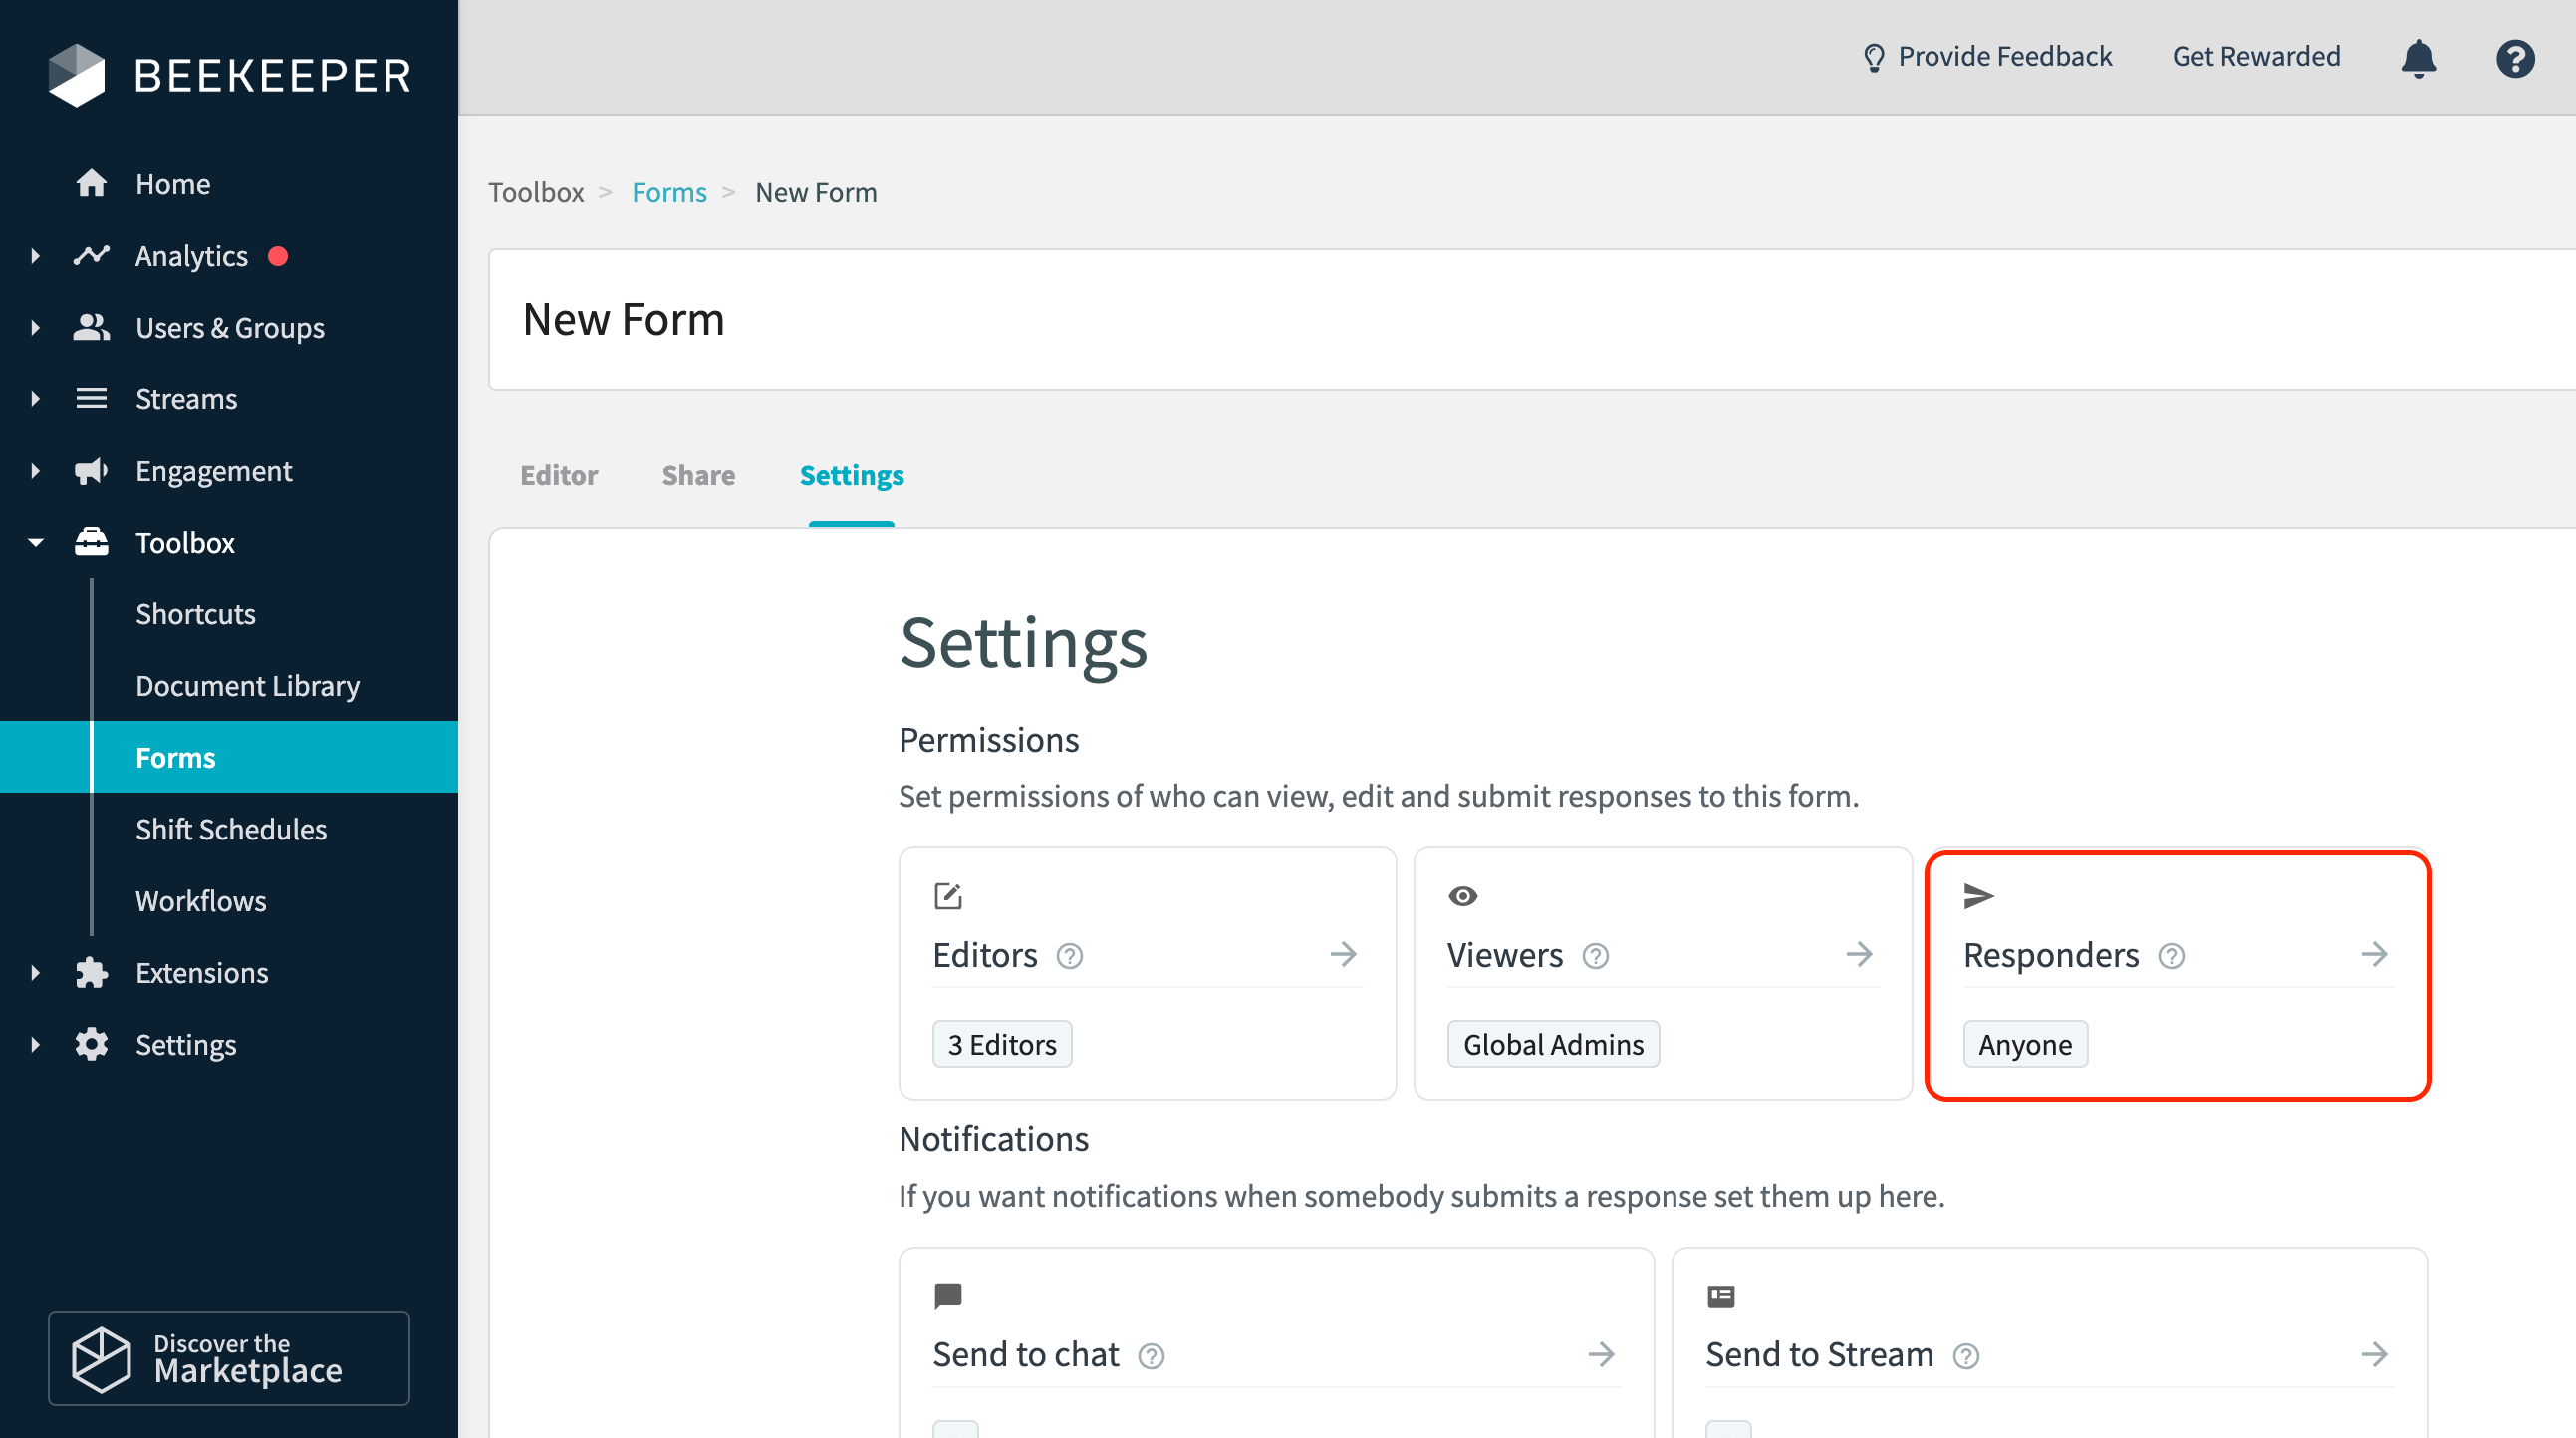
Task: Go to Forms breadcrumb link
Action: (669, 192)
